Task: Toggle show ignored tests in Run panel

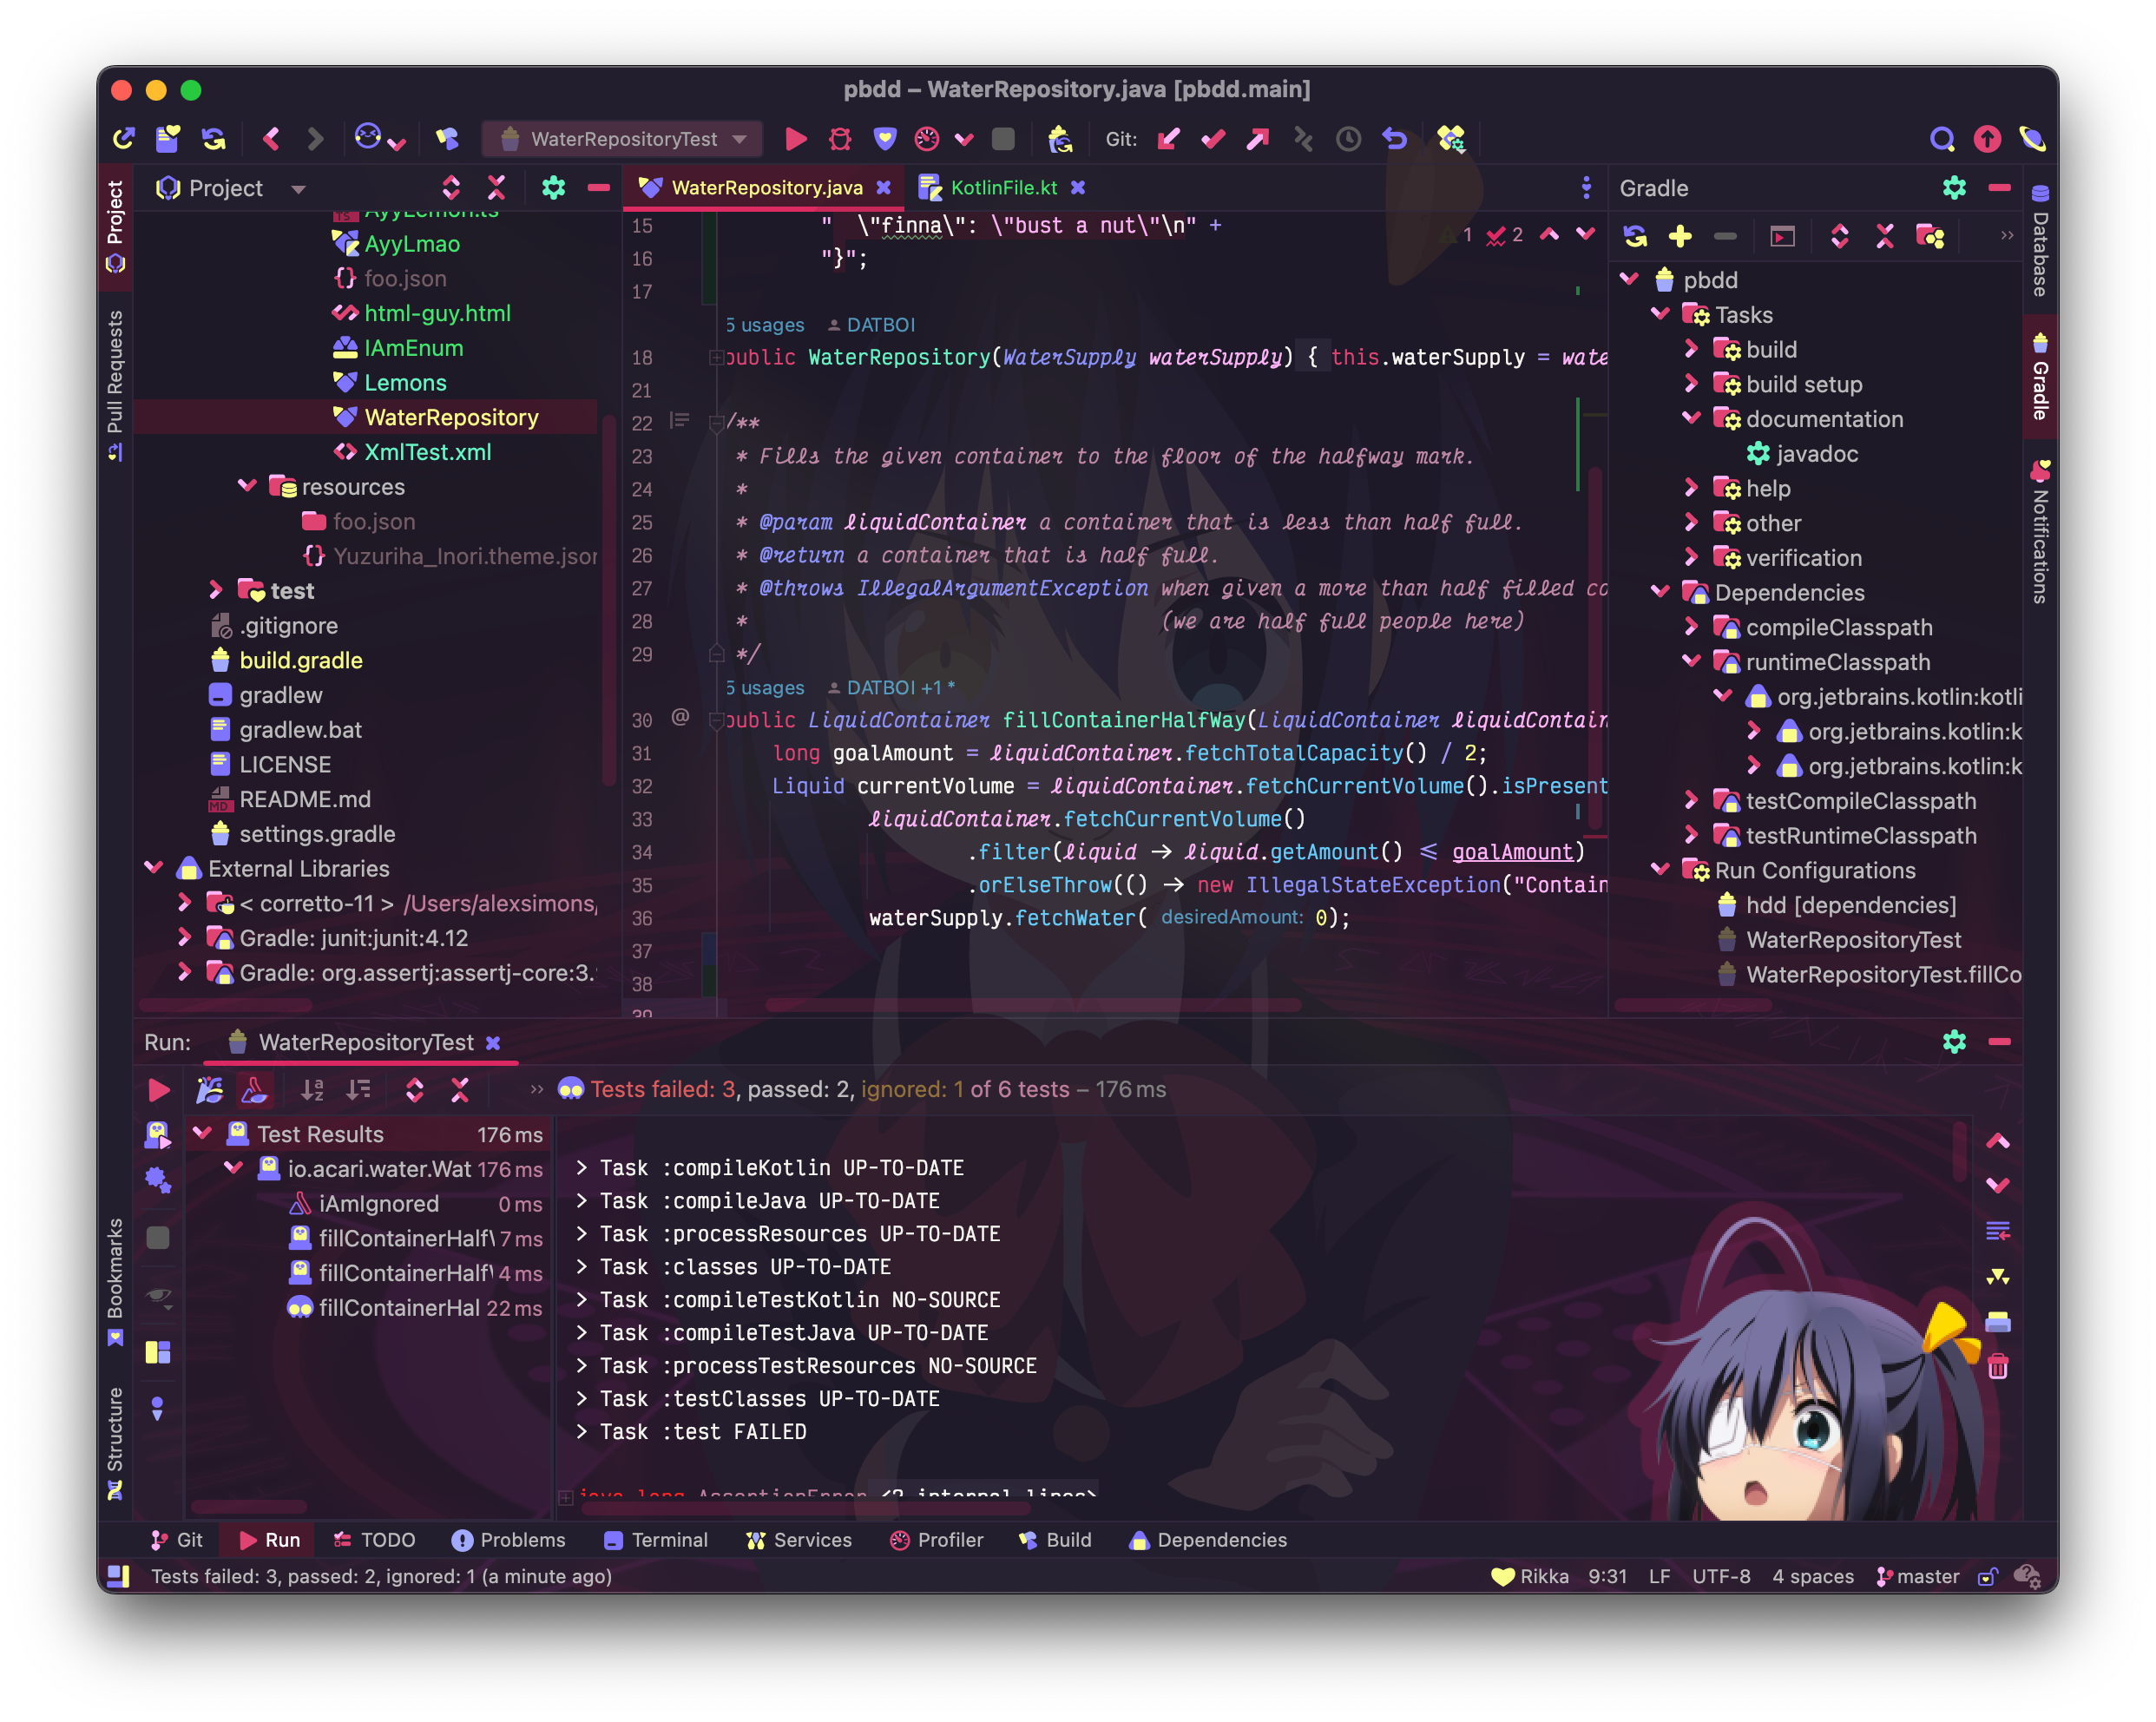Action: (255, 1090)
